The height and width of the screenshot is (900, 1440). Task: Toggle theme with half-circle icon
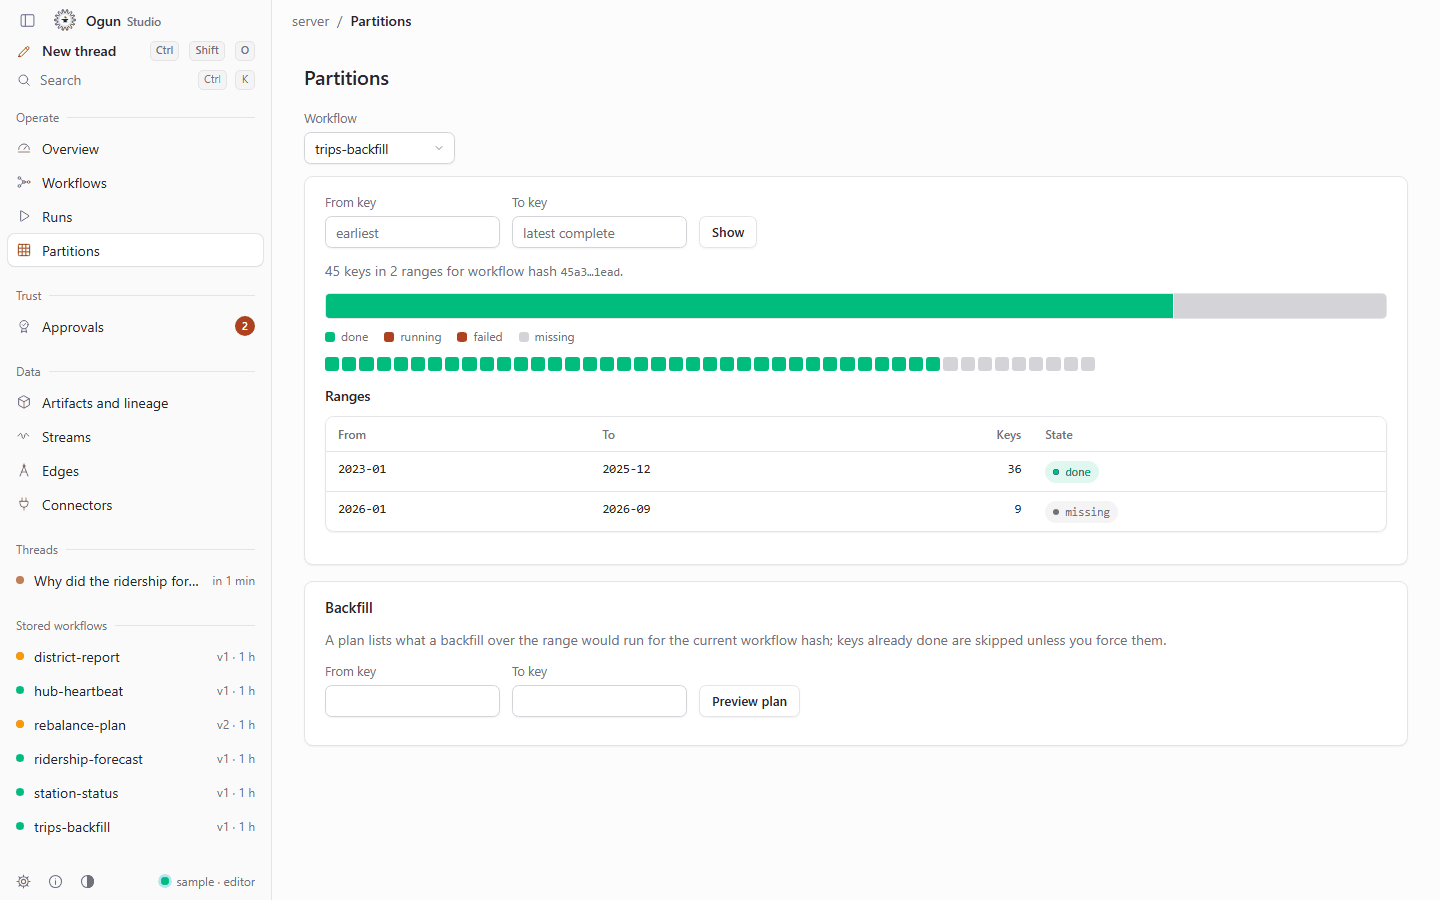pyautogui.click(x=88, y=882)
